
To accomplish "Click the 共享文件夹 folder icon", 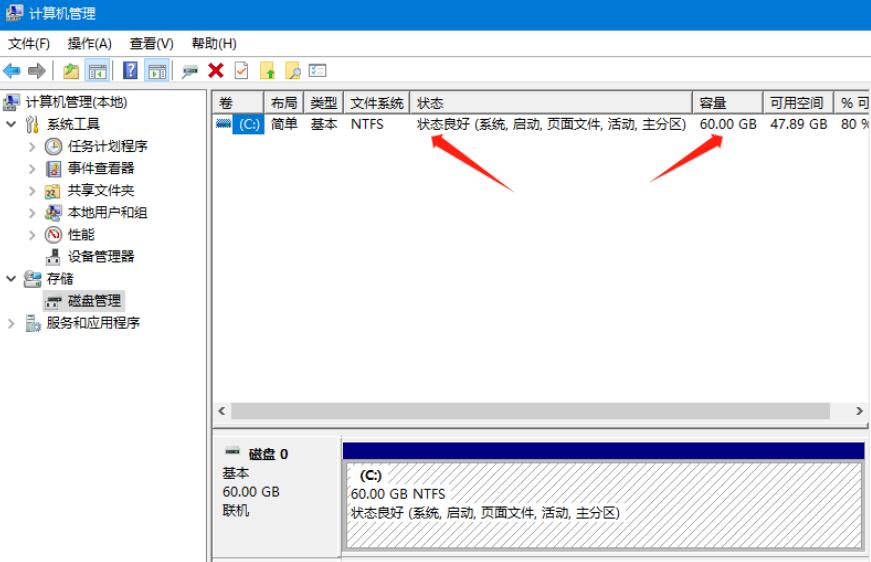I will tap(52, 191).
